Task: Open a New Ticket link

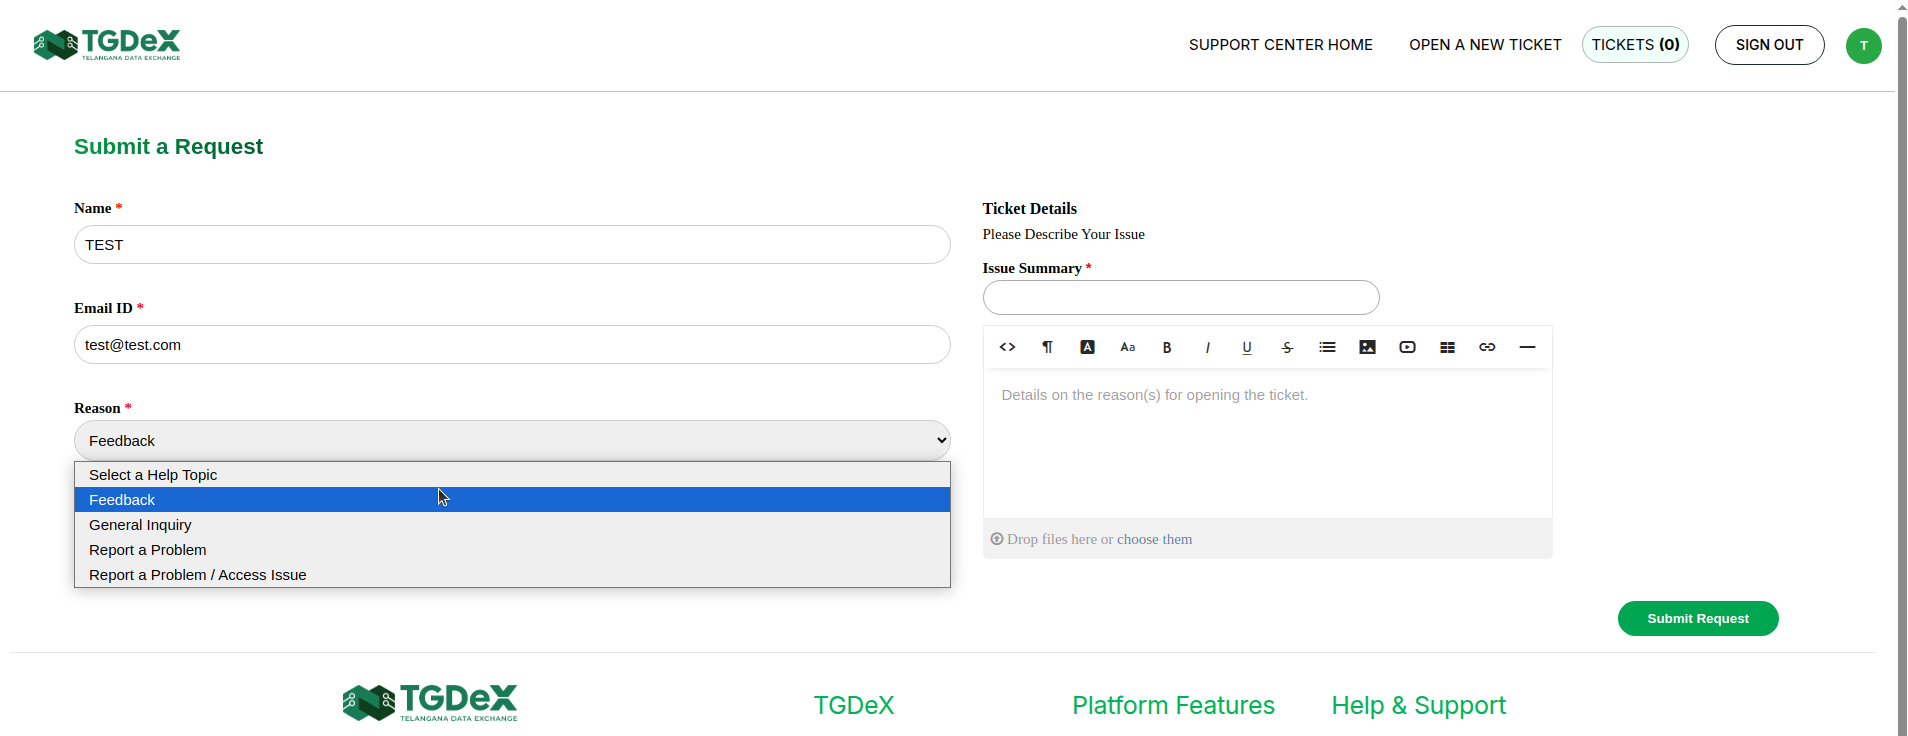Action: [x=1485, y=45]
